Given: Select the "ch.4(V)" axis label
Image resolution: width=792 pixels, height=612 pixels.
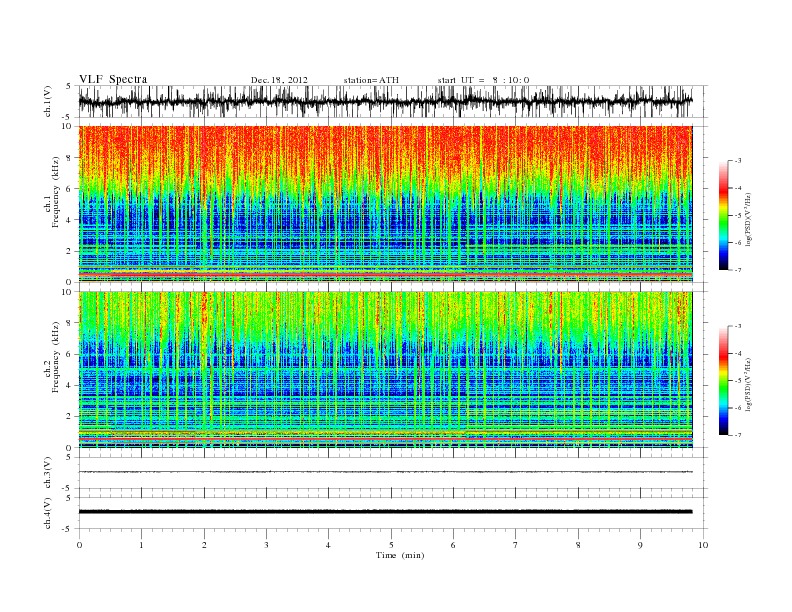Looking at the screenshot, I should pyautogui.click(x=48, y=513).
